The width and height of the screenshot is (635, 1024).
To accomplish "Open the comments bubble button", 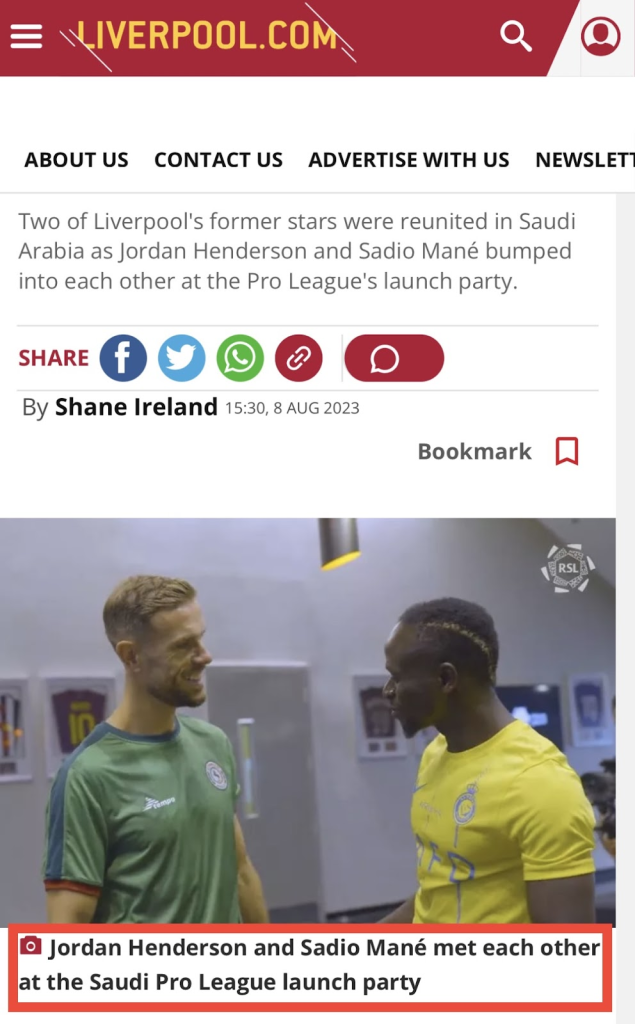I will 394,358.
